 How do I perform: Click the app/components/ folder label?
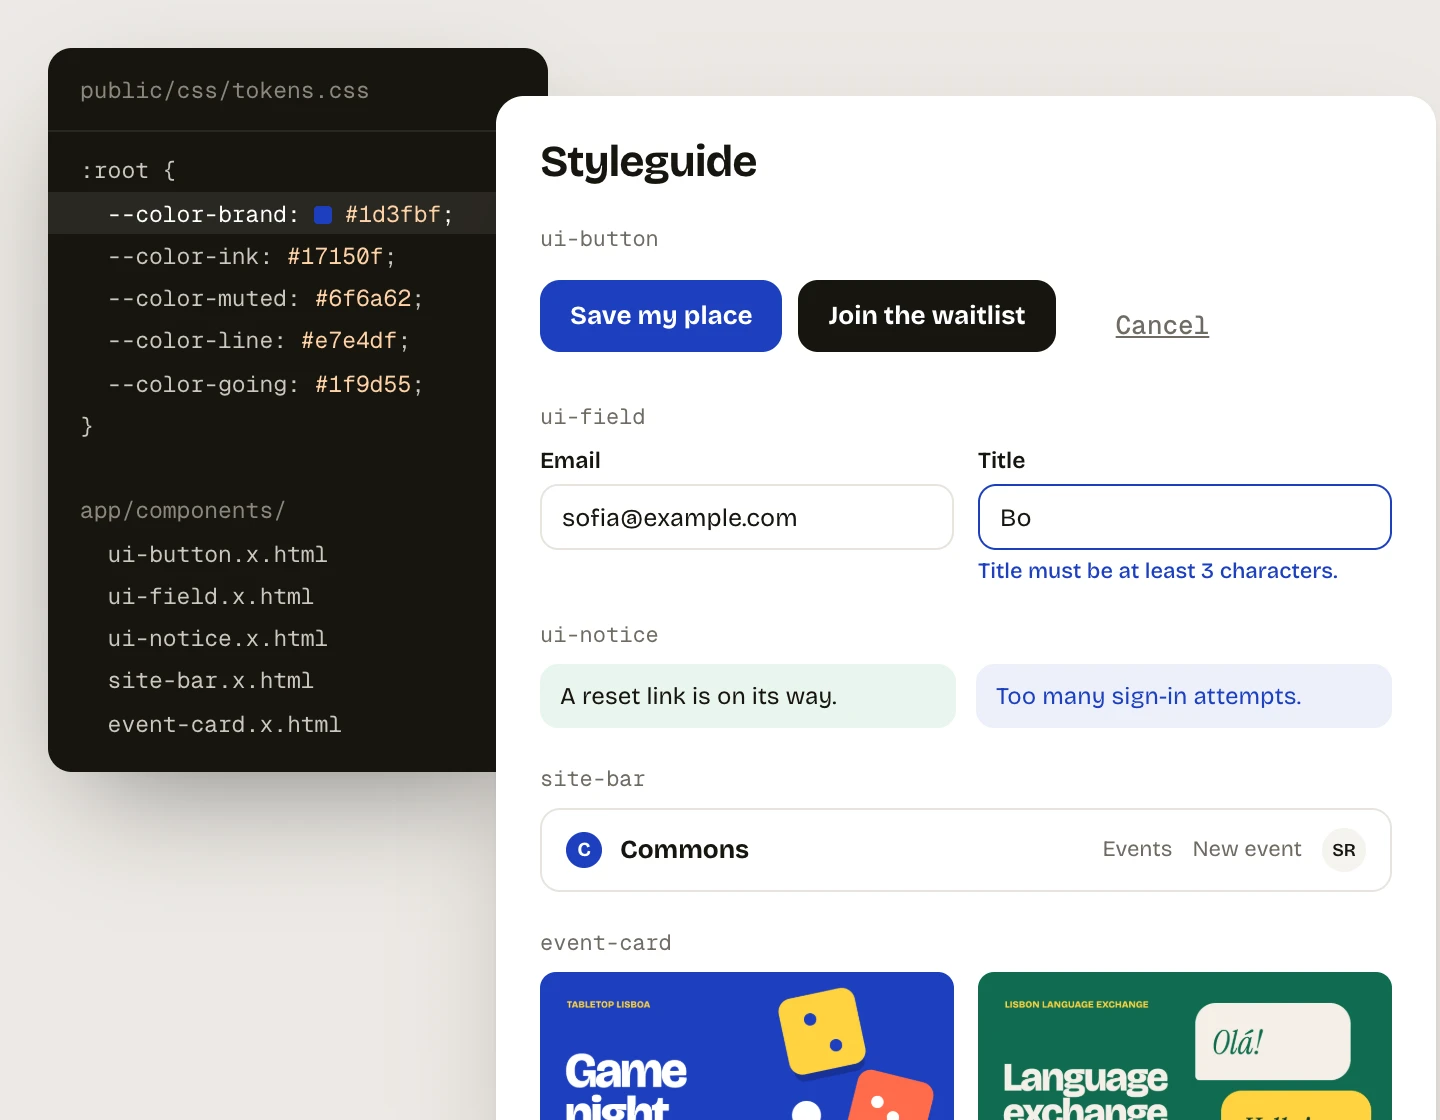[183, 511]
